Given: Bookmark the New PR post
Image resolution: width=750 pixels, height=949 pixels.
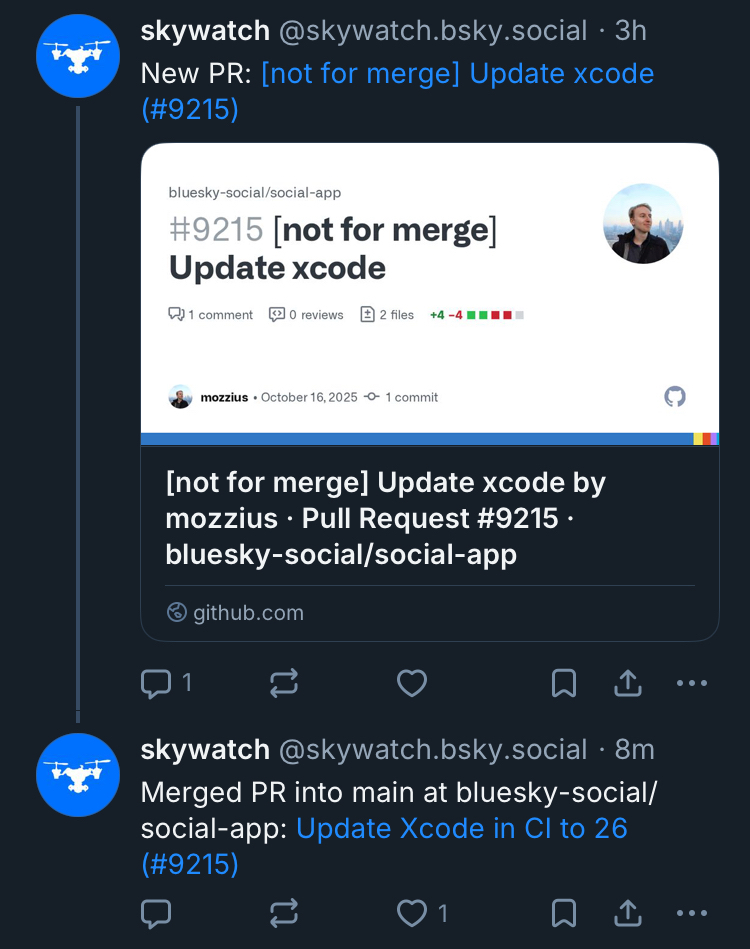Looking at the screenshot, I should pos(564,683).
